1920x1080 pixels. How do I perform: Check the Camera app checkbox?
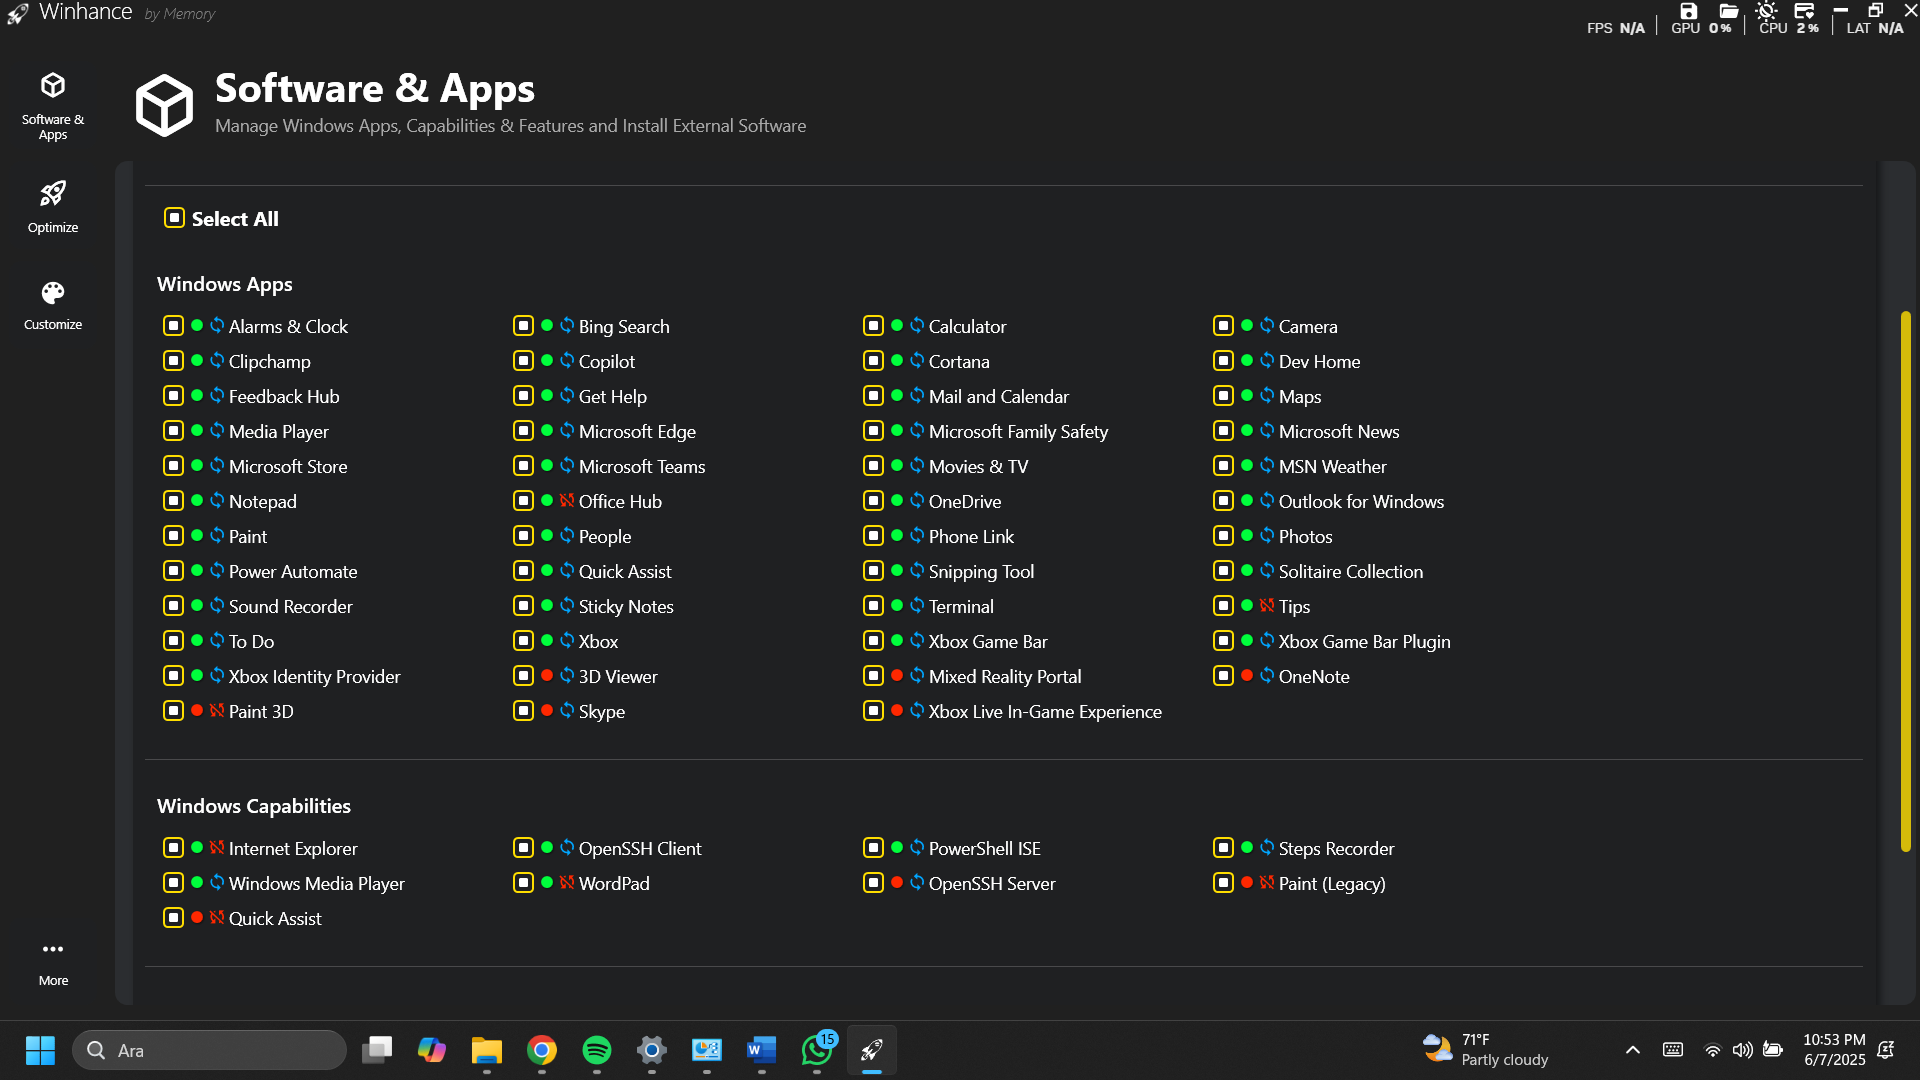[1223, 326]
